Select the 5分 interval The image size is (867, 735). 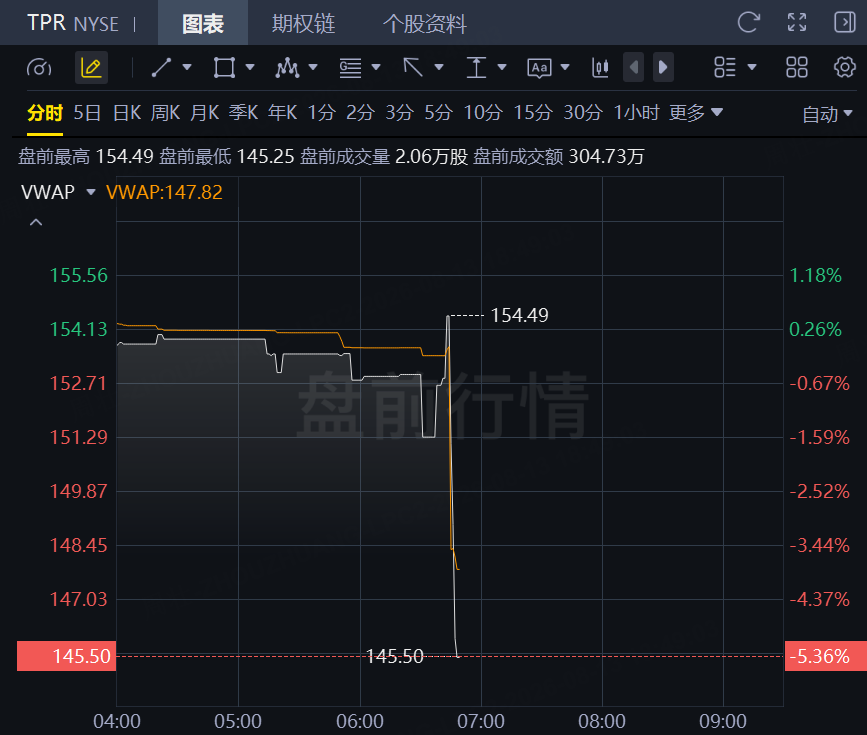click(438, 113)
